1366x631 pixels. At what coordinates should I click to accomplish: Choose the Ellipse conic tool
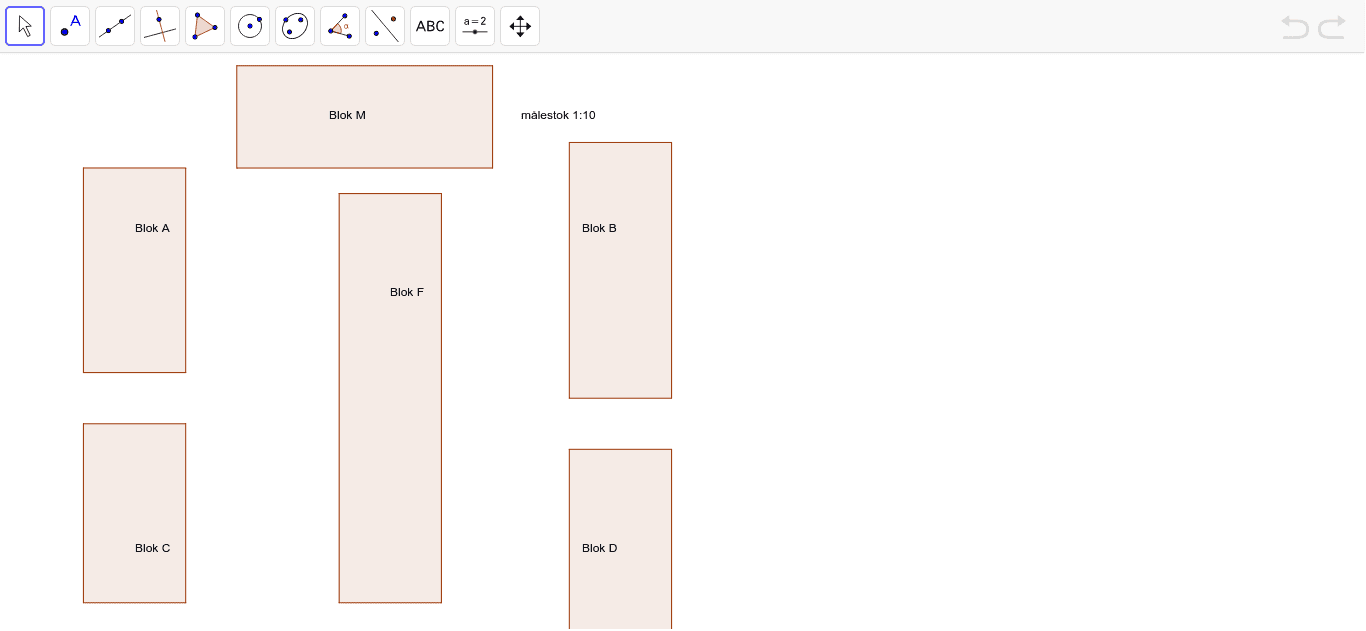pos(295,26)
